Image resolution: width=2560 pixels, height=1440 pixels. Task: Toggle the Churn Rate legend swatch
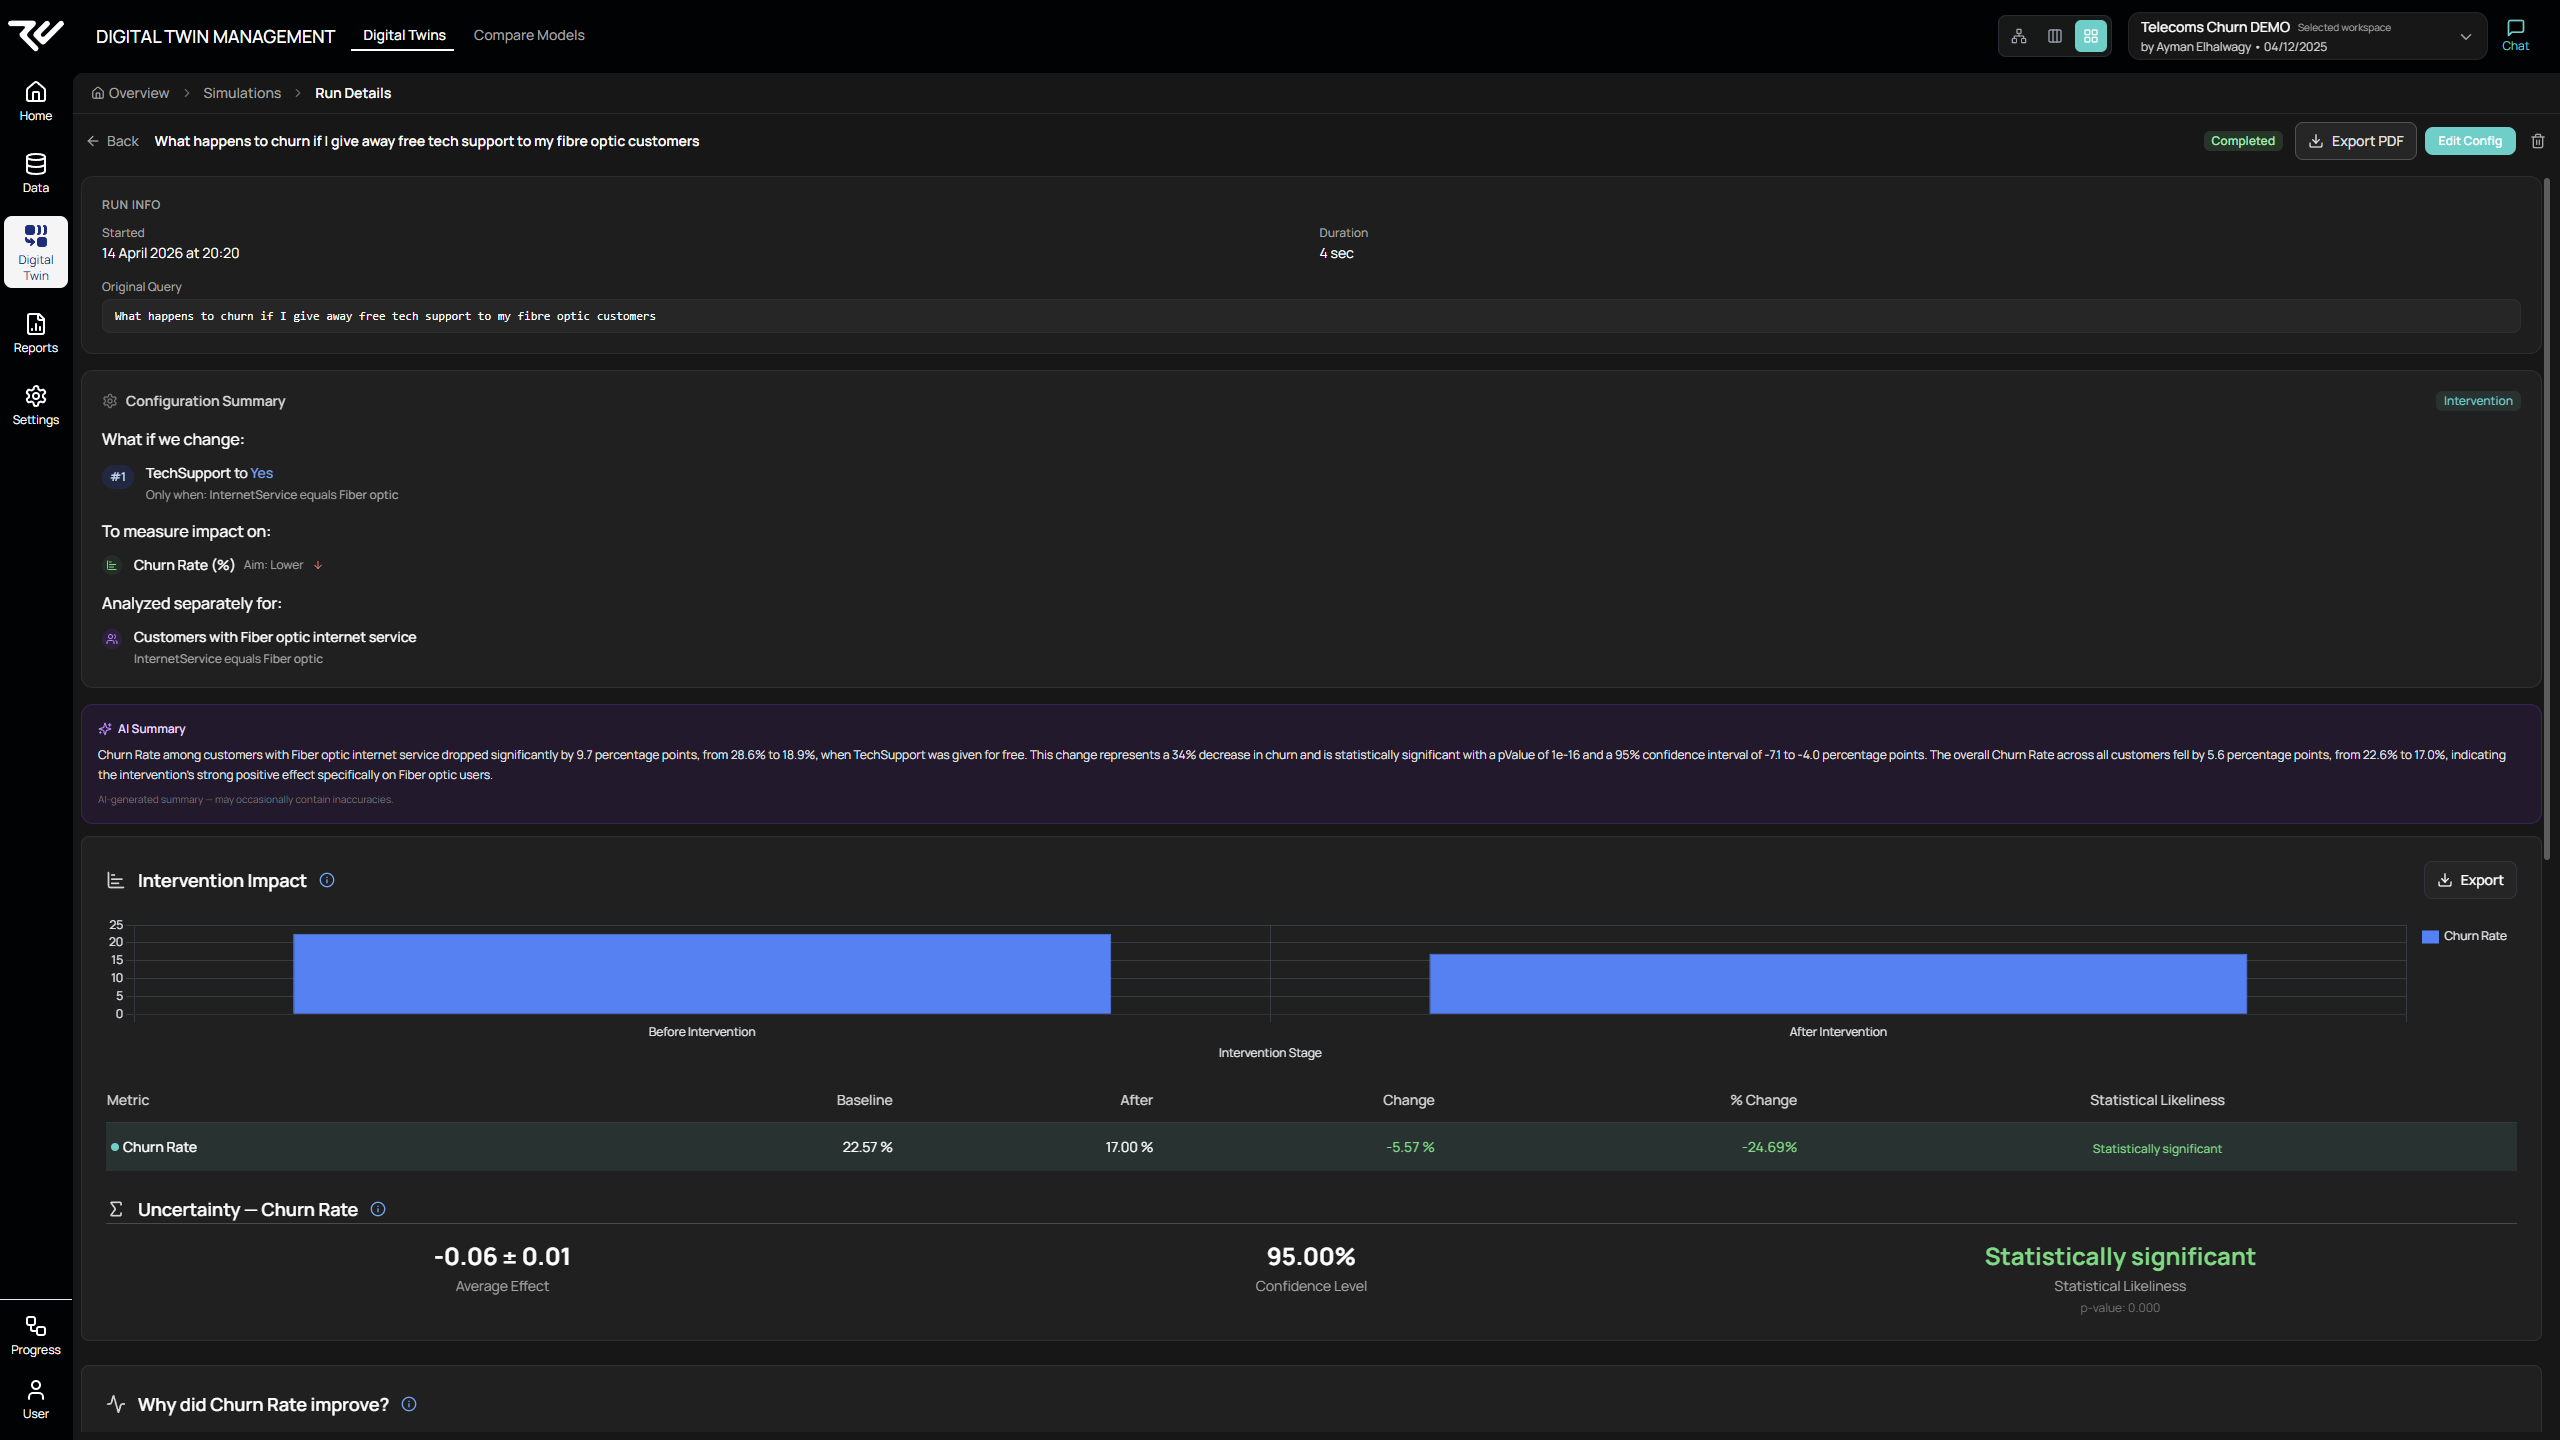pyautogui.click(x=2430, y=937)
